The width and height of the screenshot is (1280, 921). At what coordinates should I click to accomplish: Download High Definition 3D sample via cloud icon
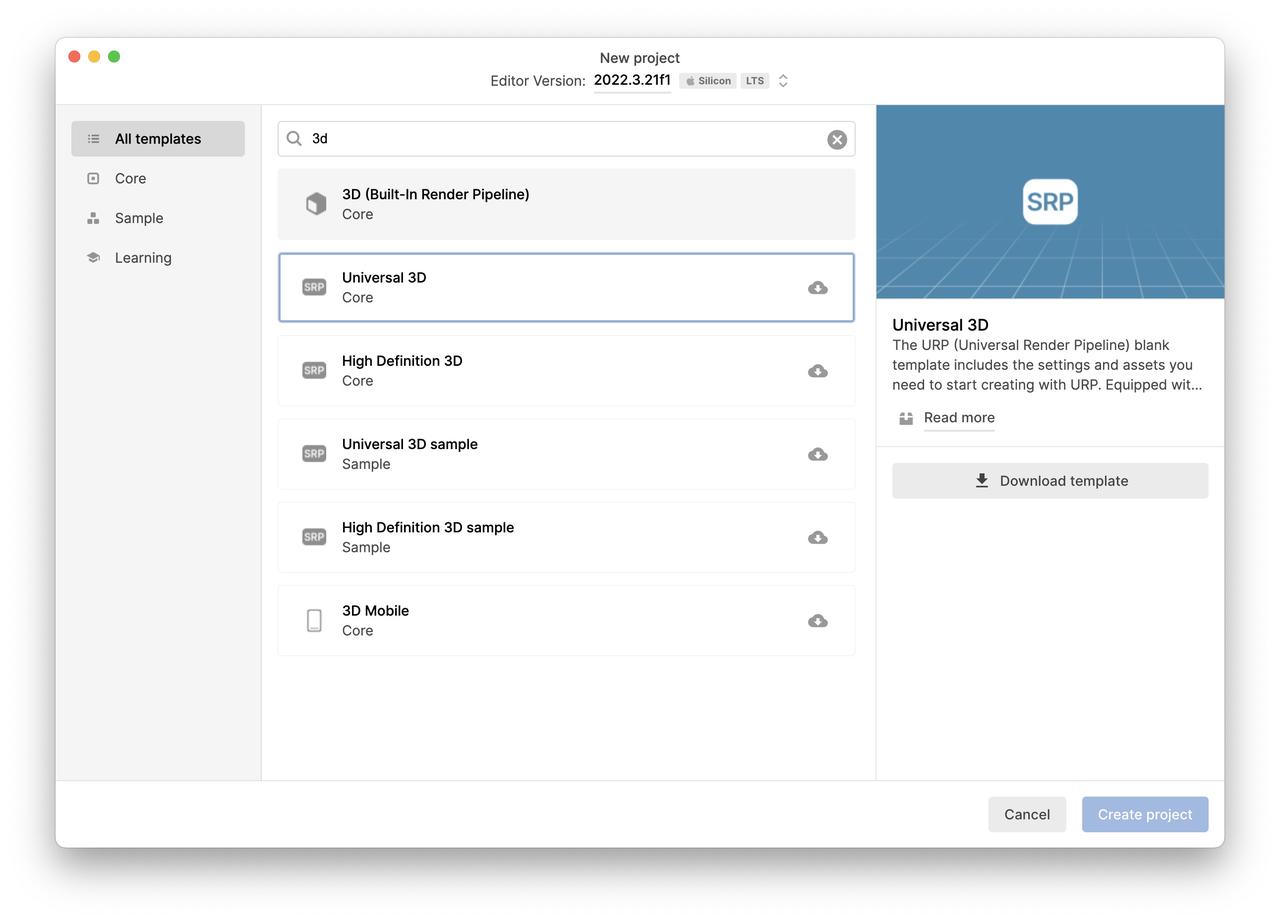(x=818, y=538)
